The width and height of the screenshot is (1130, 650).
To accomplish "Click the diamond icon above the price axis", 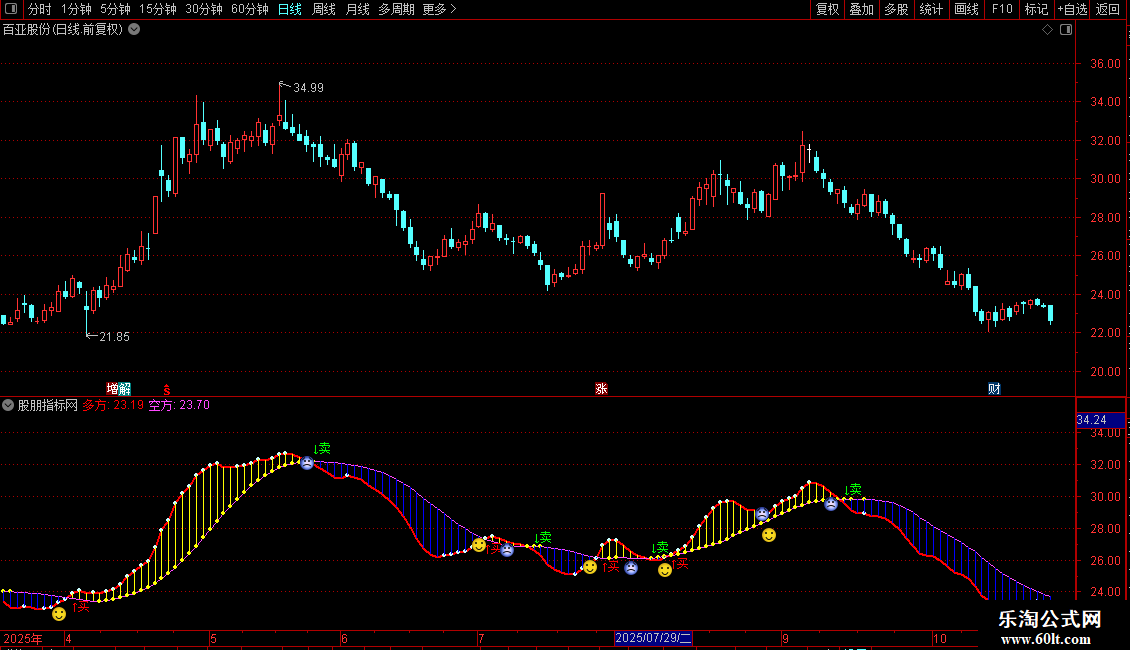I will 1047,30.
